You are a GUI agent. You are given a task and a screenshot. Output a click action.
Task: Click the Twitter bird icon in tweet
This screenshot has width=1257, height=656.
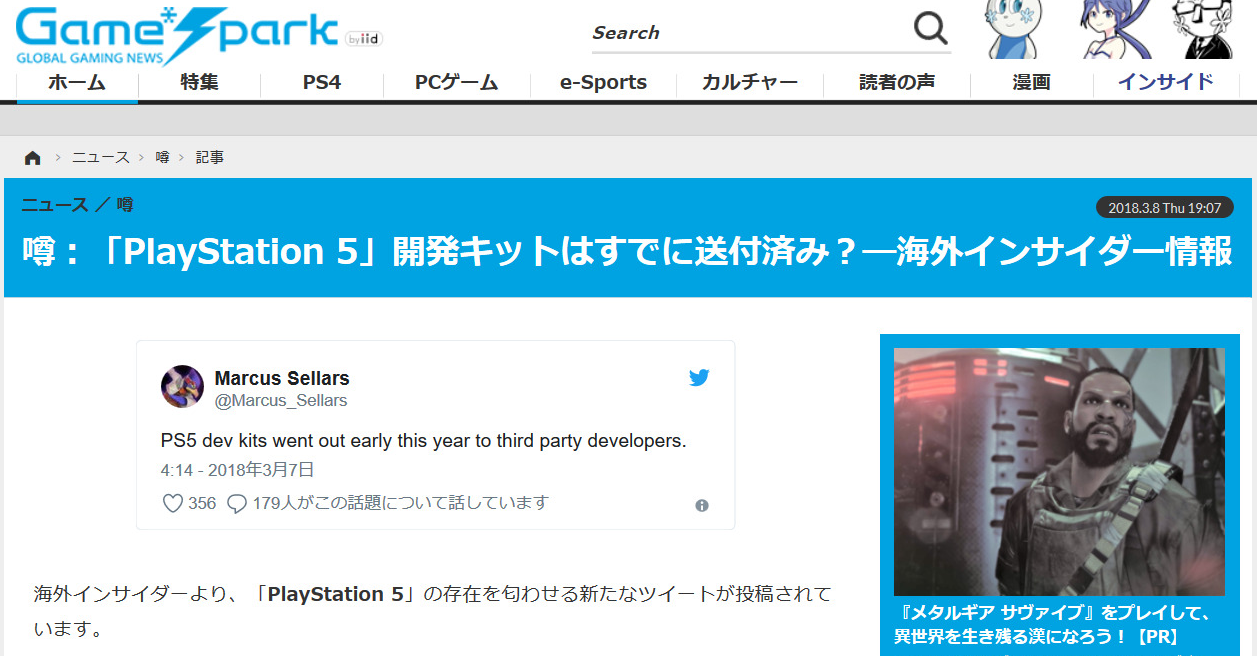[x=699, y=378]
